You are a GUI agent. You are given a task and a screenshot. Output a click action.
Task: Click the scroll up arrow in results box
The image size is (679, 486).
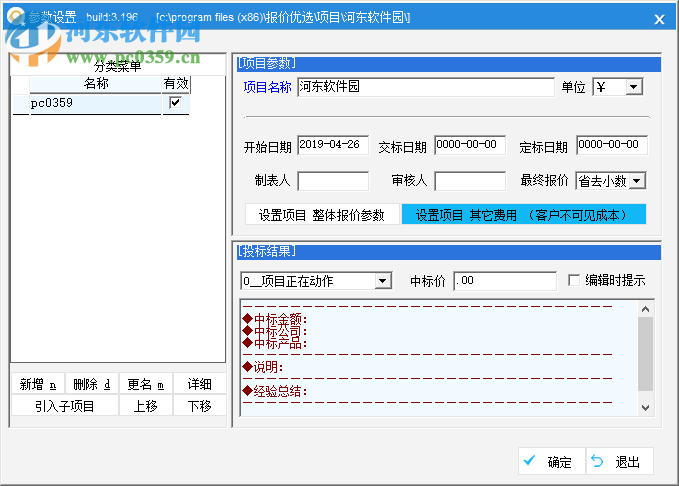tap(645, 309)
